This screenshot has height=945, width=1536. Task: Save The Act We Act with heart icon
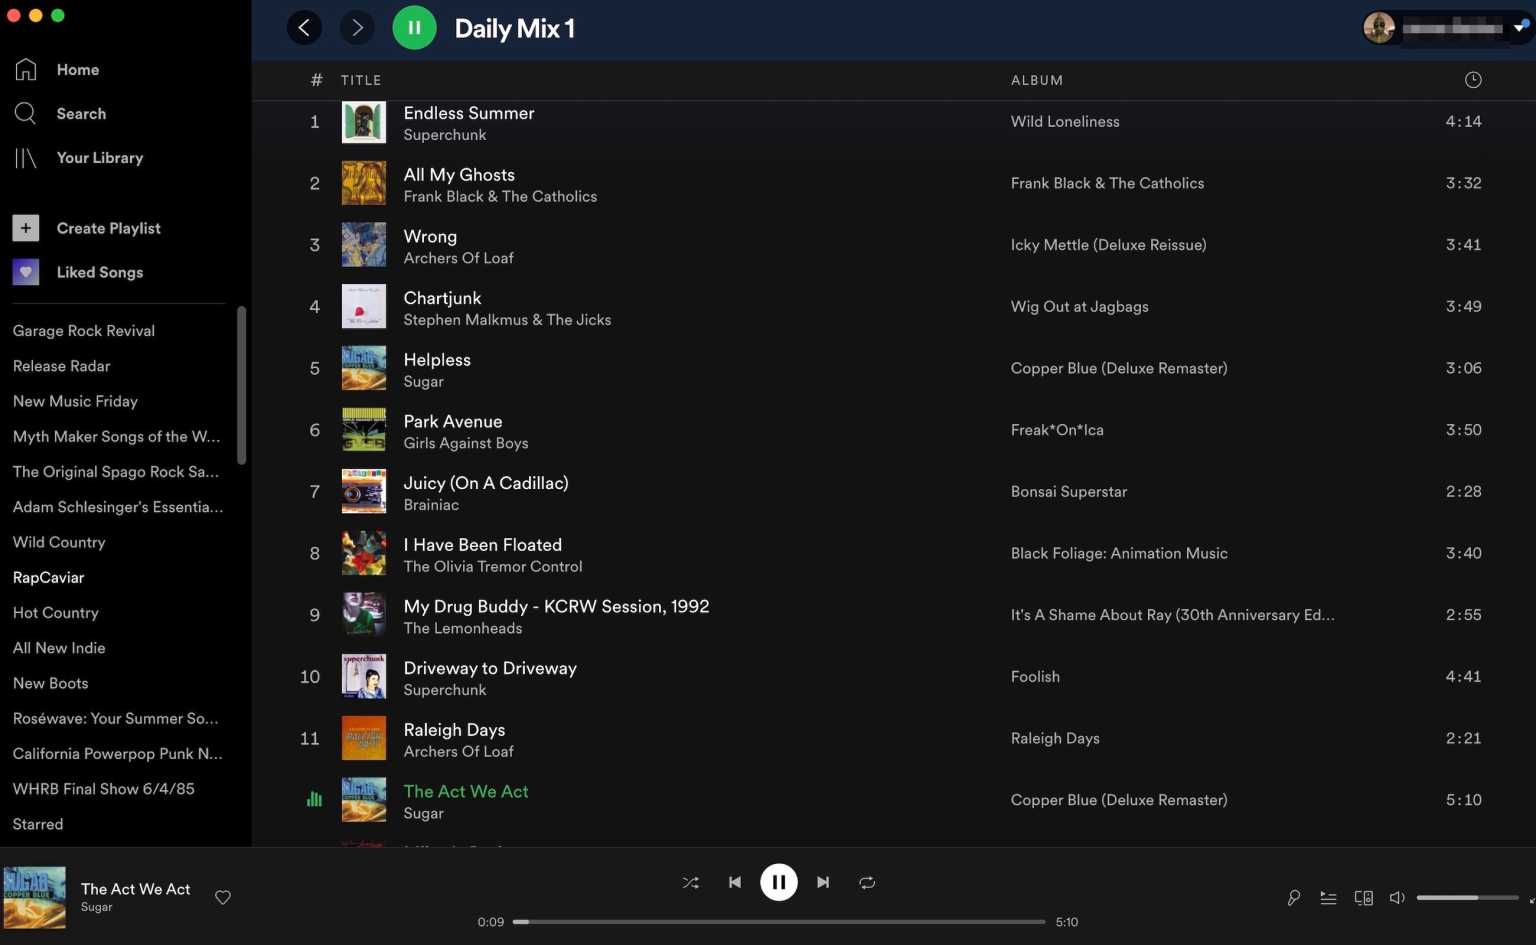pyautogui.click(x=223, y=897)
